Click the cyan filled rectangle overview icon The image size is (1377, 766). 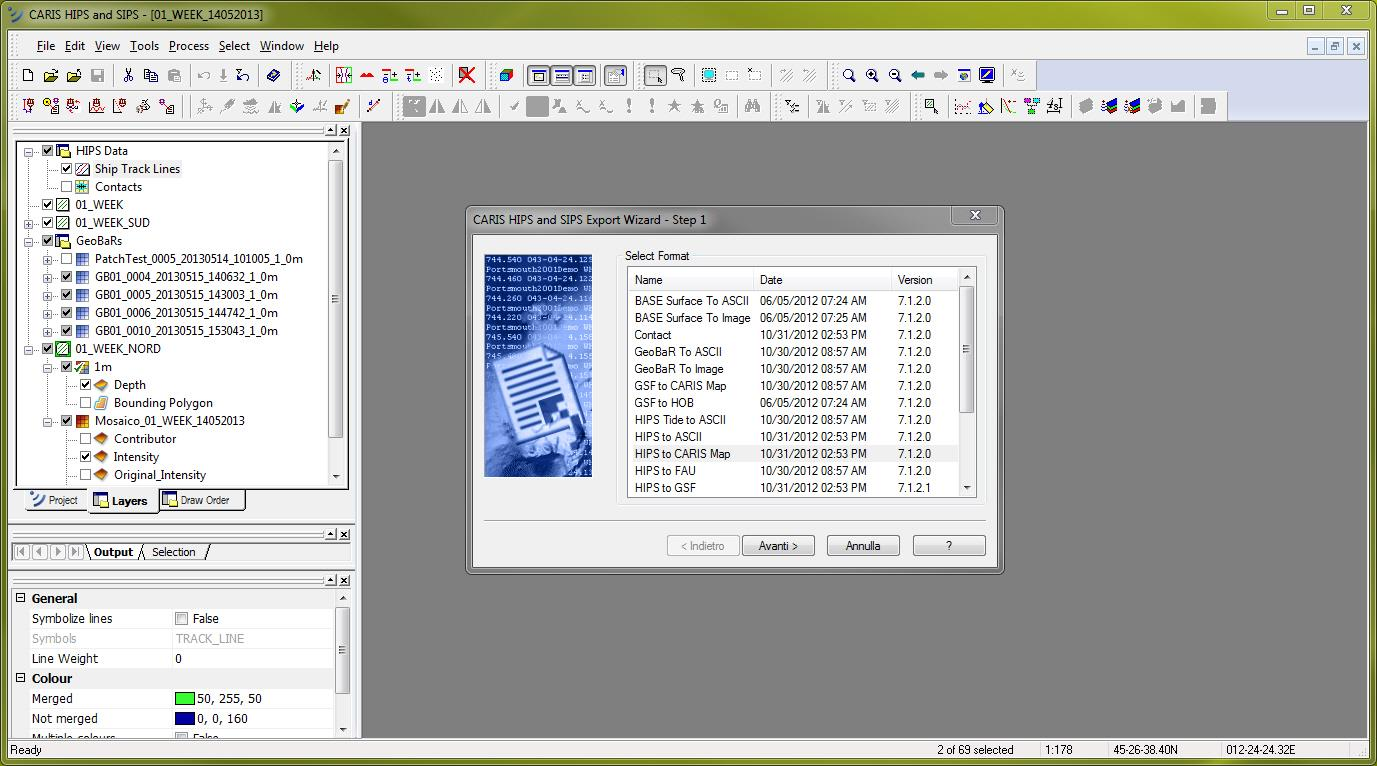tap(709, 75)
